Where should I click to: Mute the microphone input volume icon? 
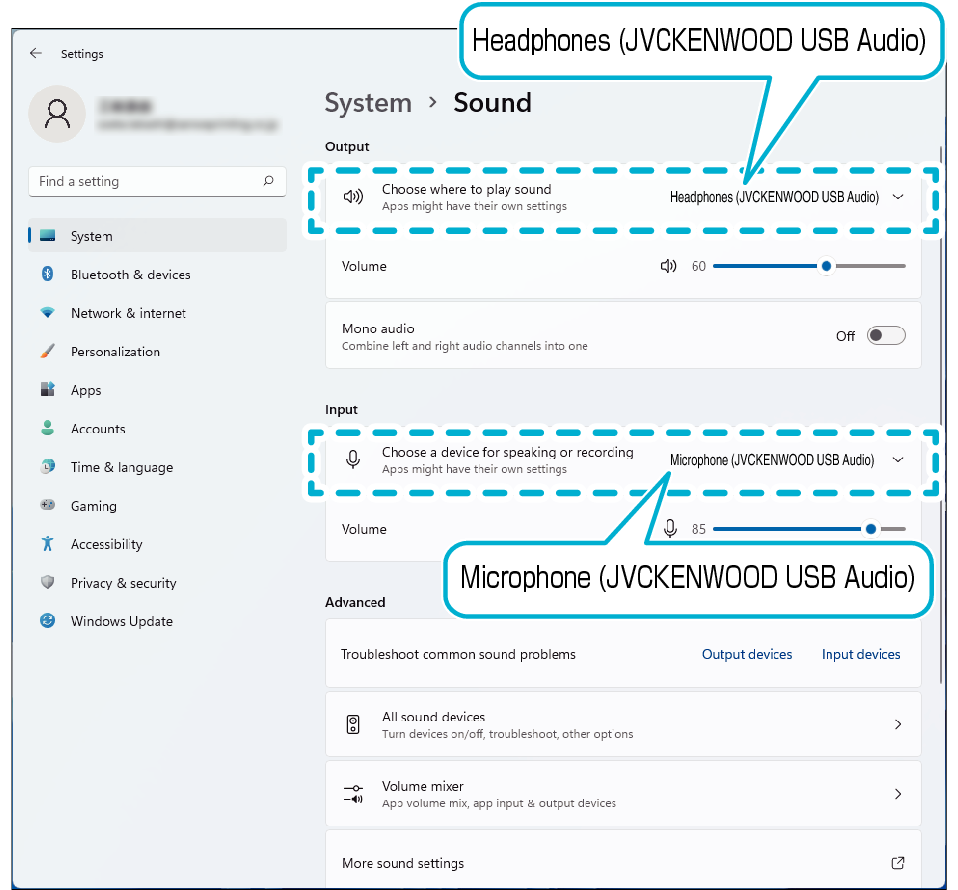click(670, 529)
